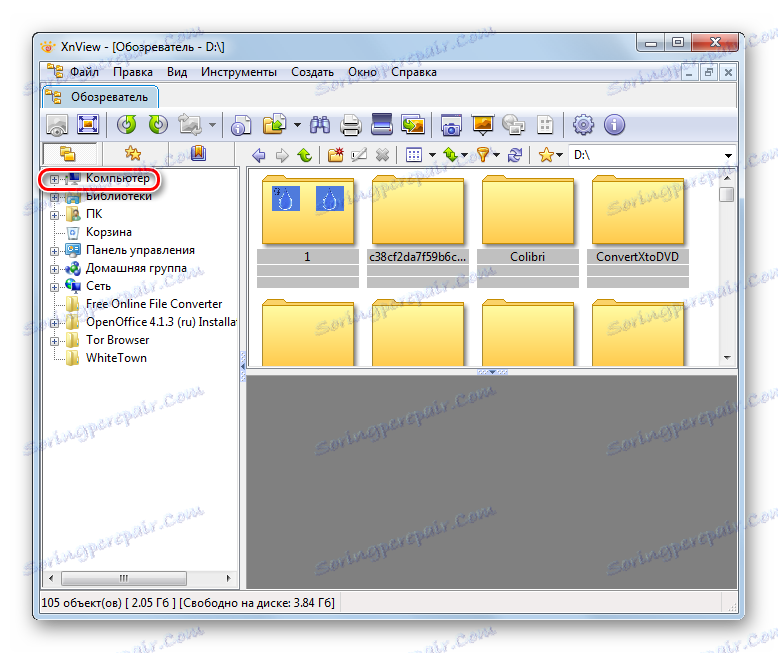
Task: Click the Search binoculars icon
Action: [320, 125]
